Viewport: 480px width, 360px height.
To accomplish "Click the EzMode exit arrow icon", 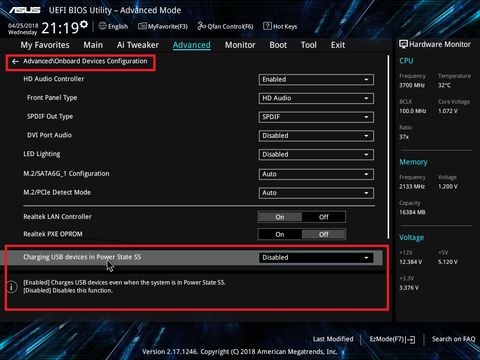I will click(x=411, y=340).
